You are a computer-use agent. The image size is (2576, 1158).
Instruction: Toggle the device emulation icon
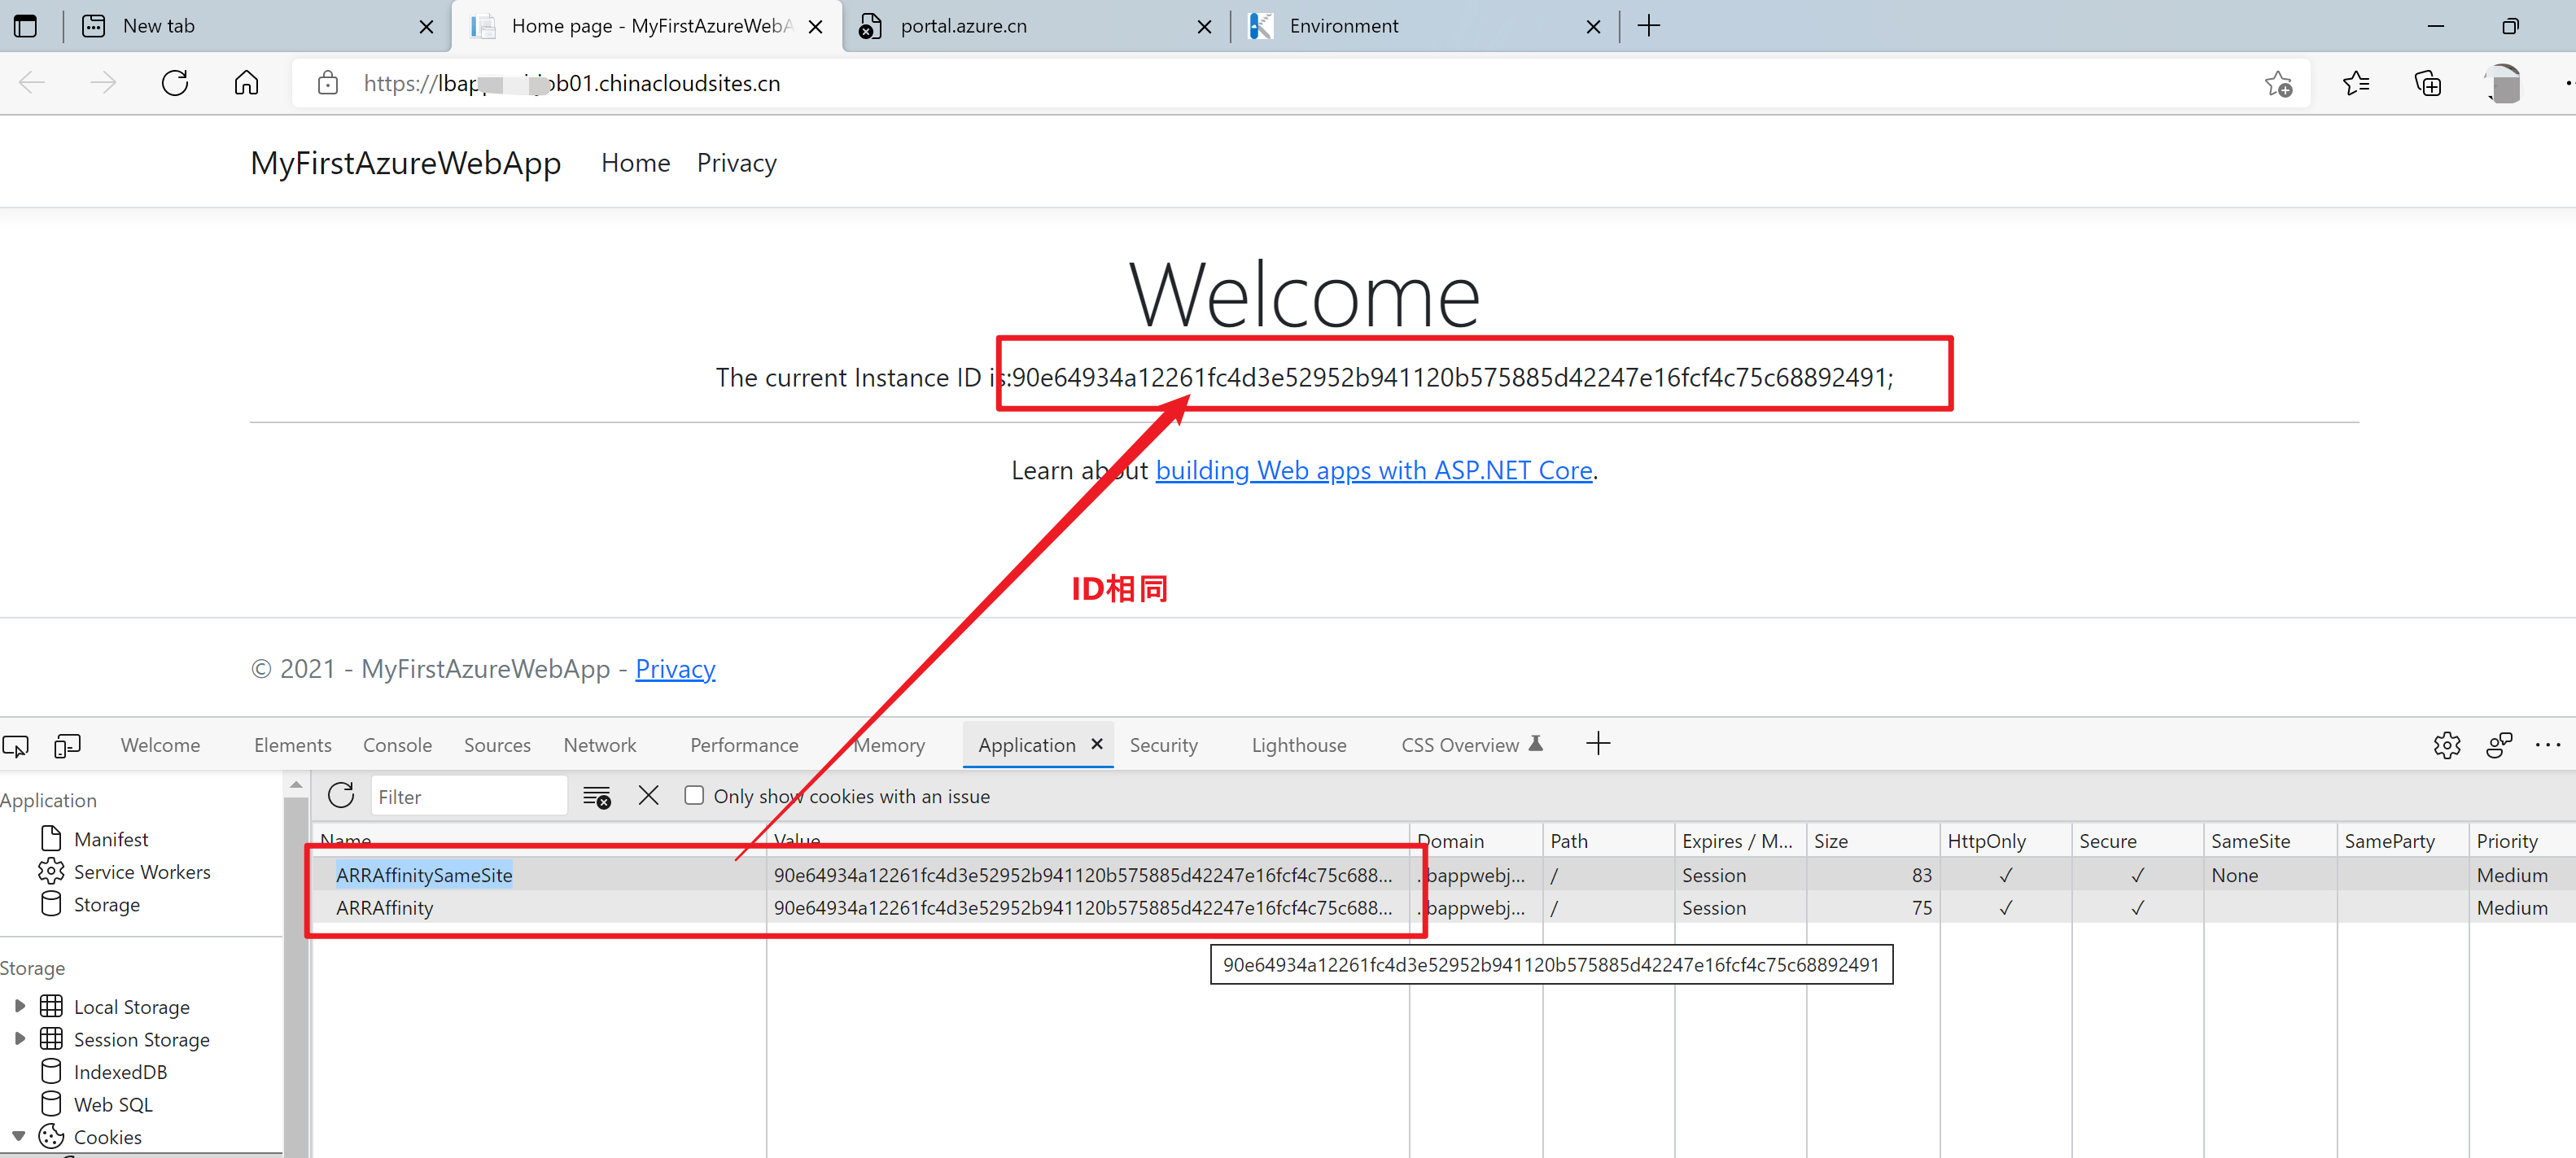click(67, 745)
